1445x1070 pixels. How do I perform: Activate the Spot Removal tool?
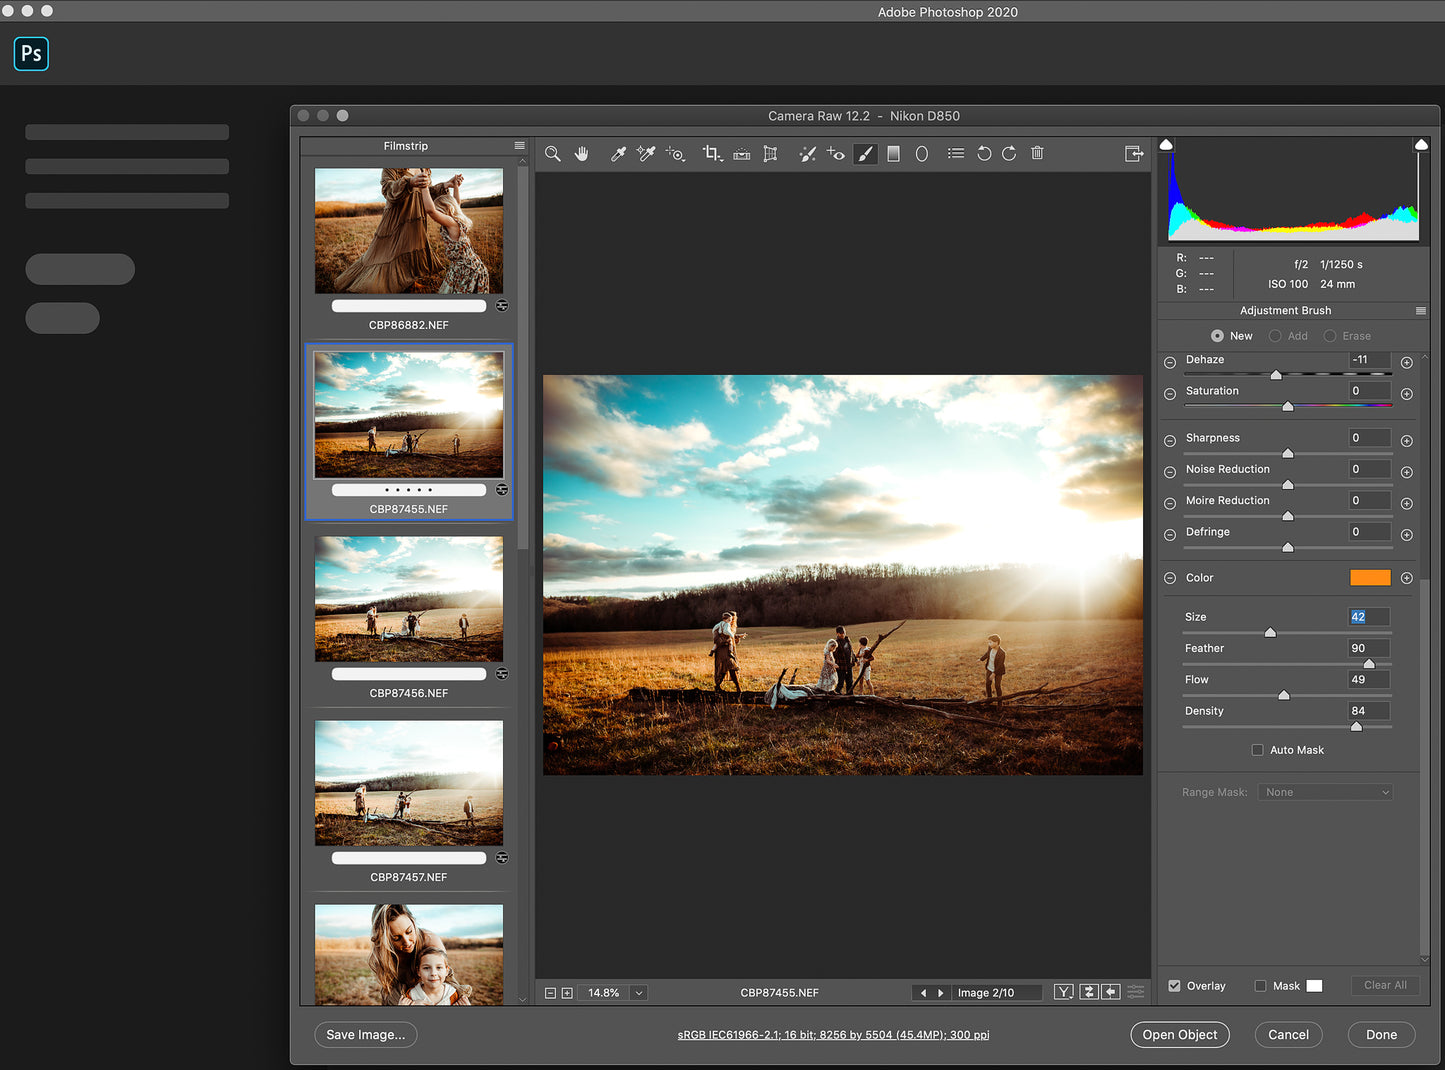[x=807, y=153]
